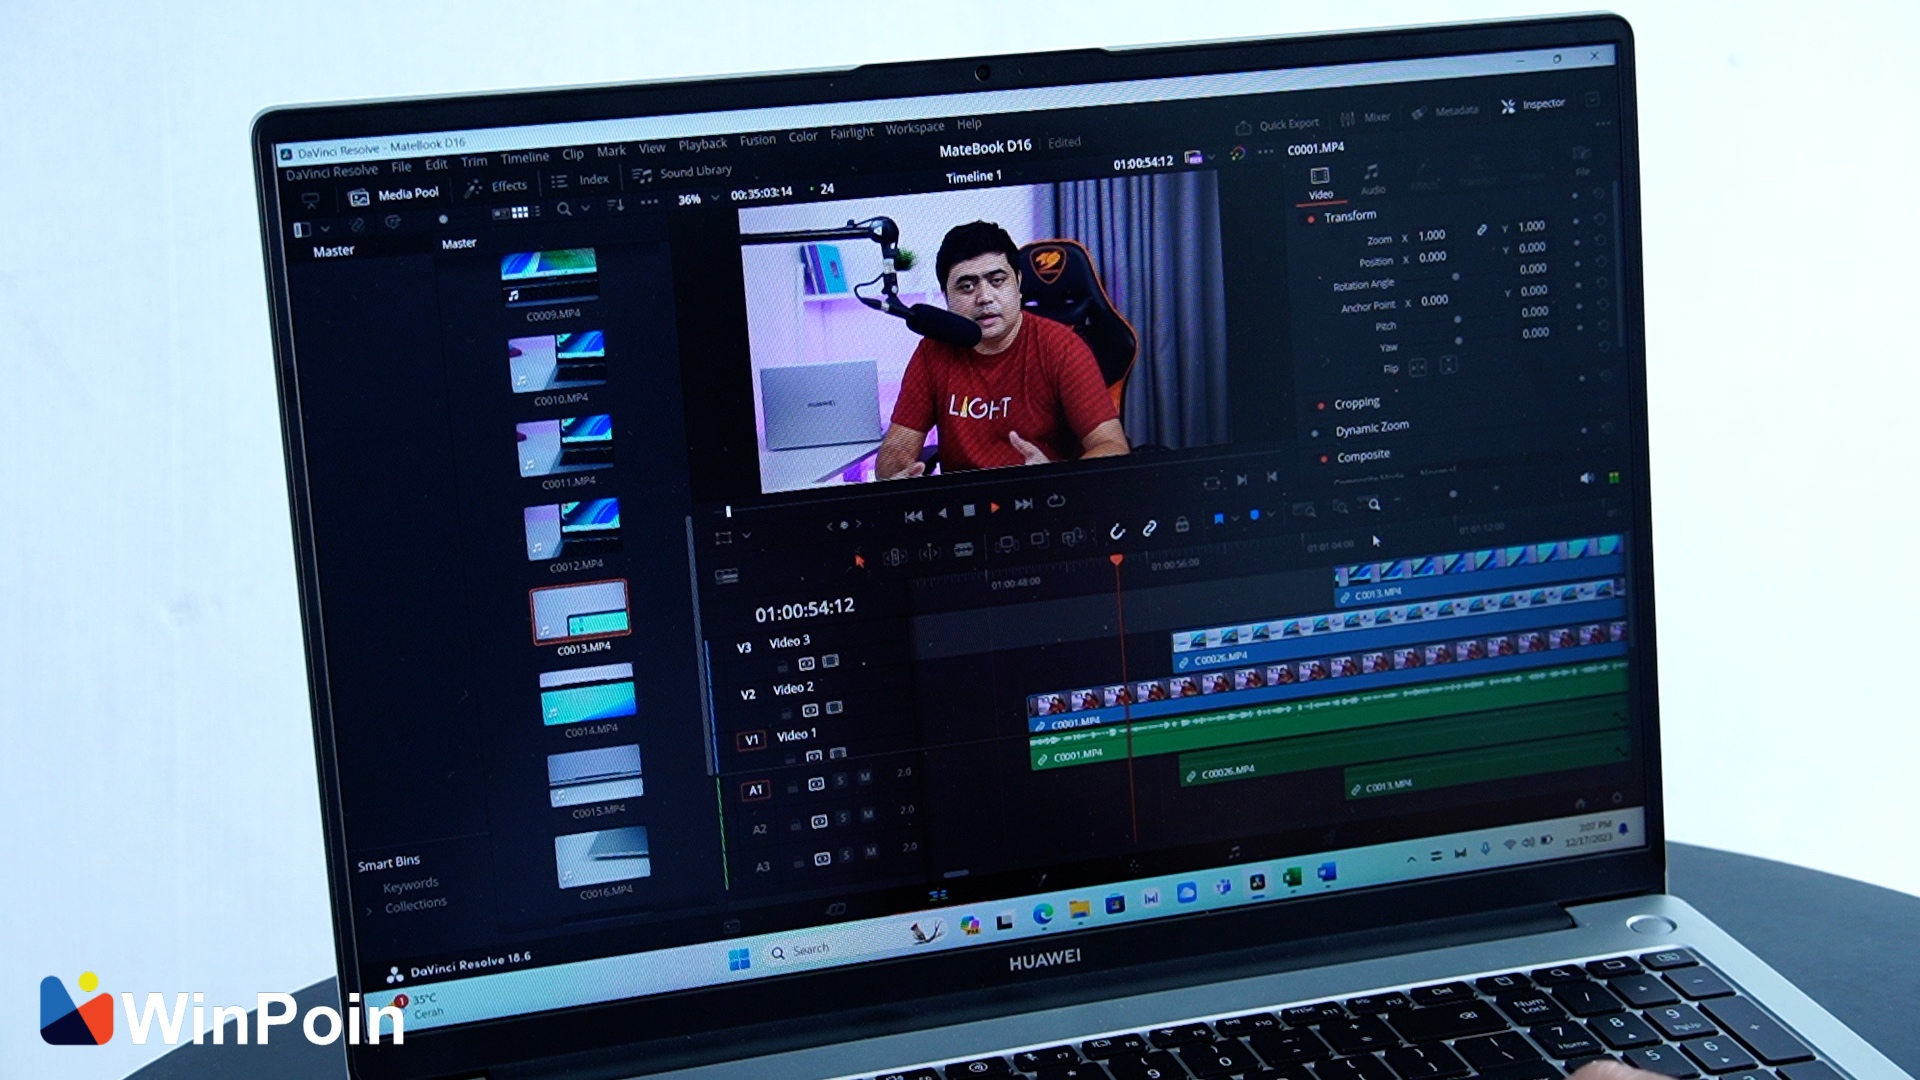Click the media pool search icon
The image size is (1920, 1080).
tap(564, 208)
